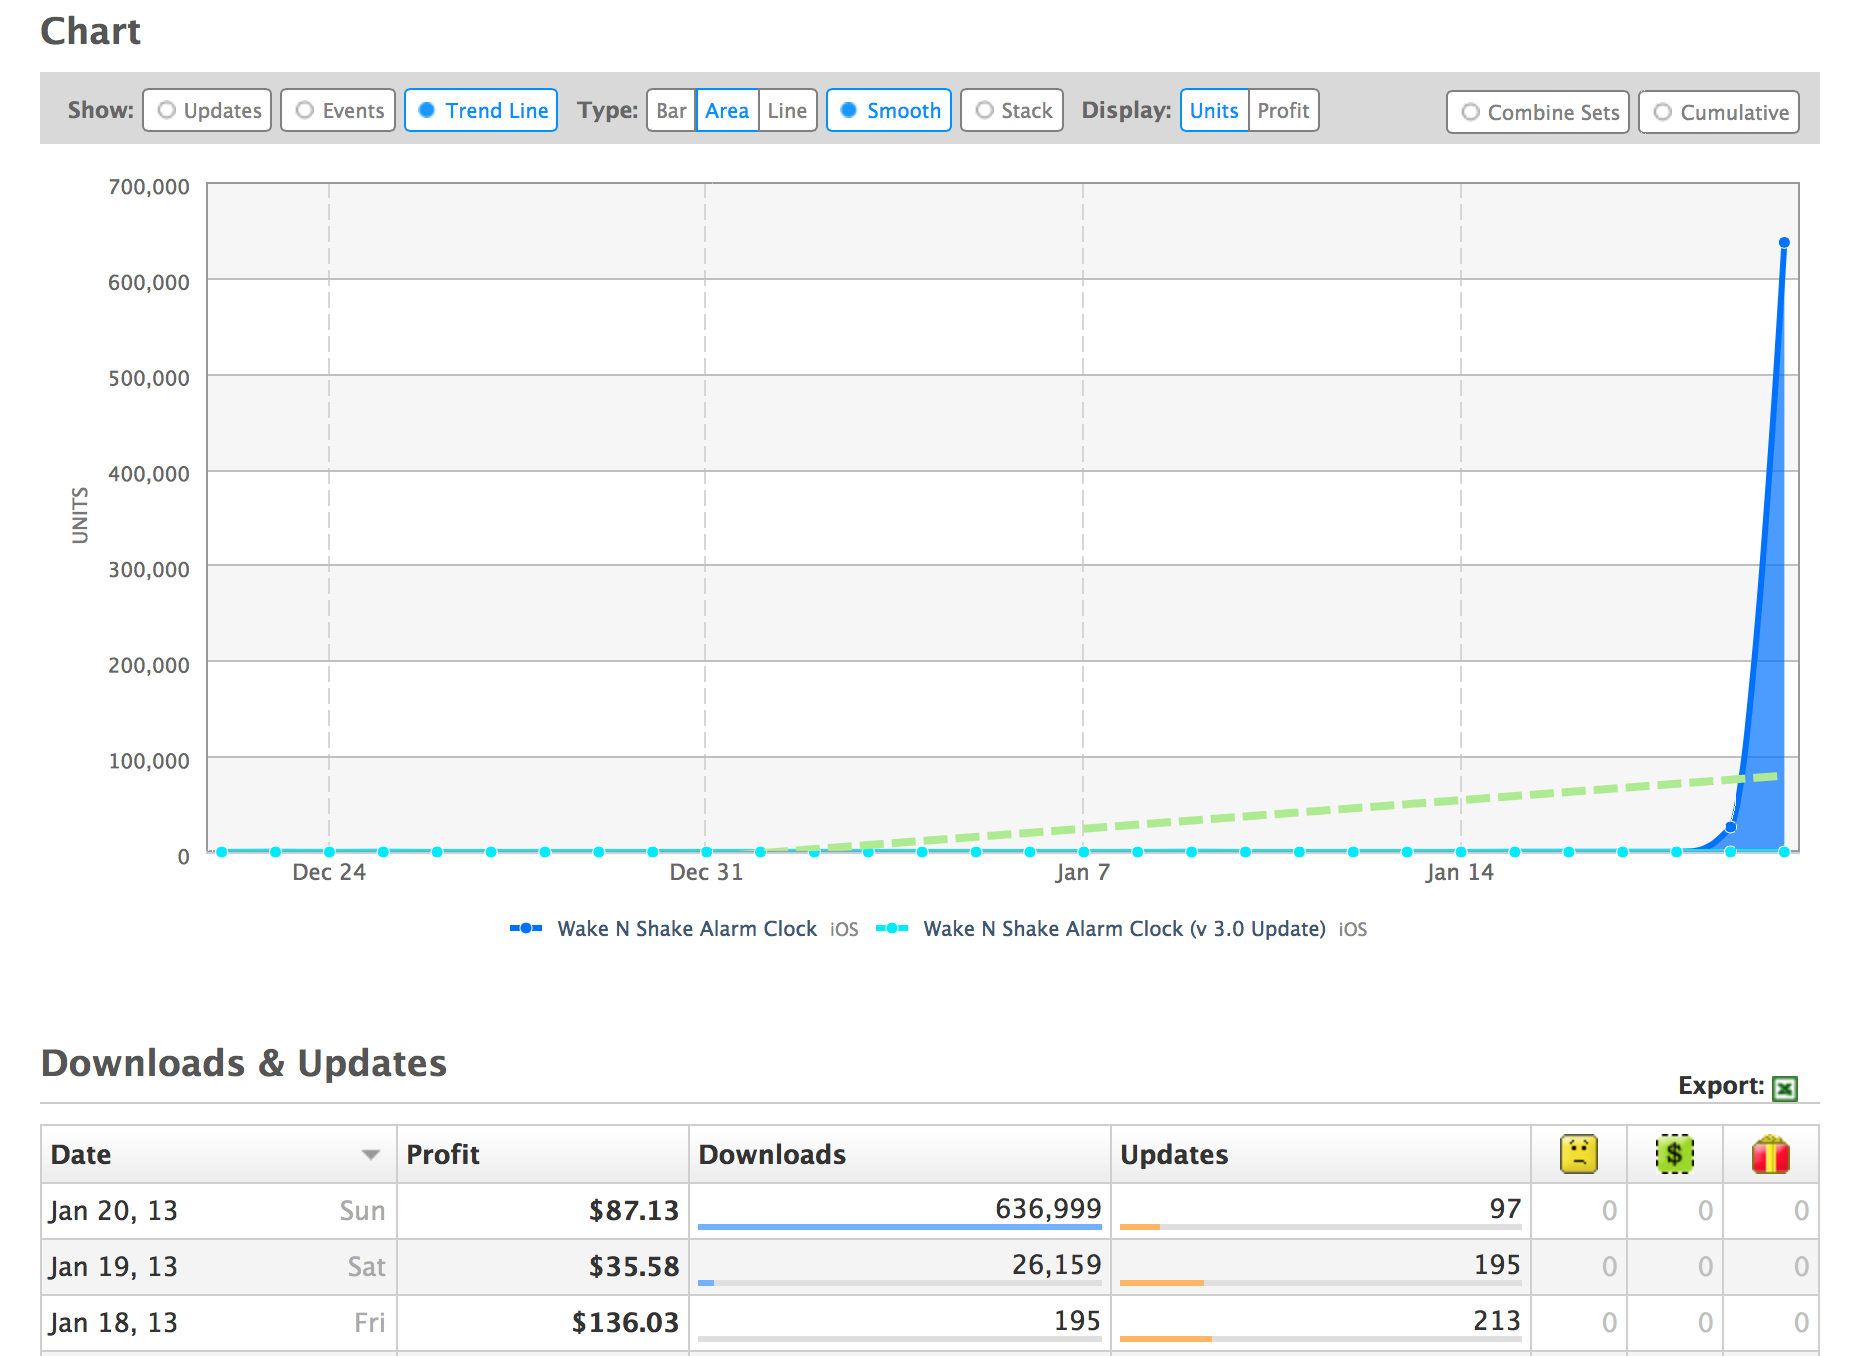The image size is (1864, 1356).
Task: Click the orange updates bar for Jan 19
Action: coord(1162,1283)
